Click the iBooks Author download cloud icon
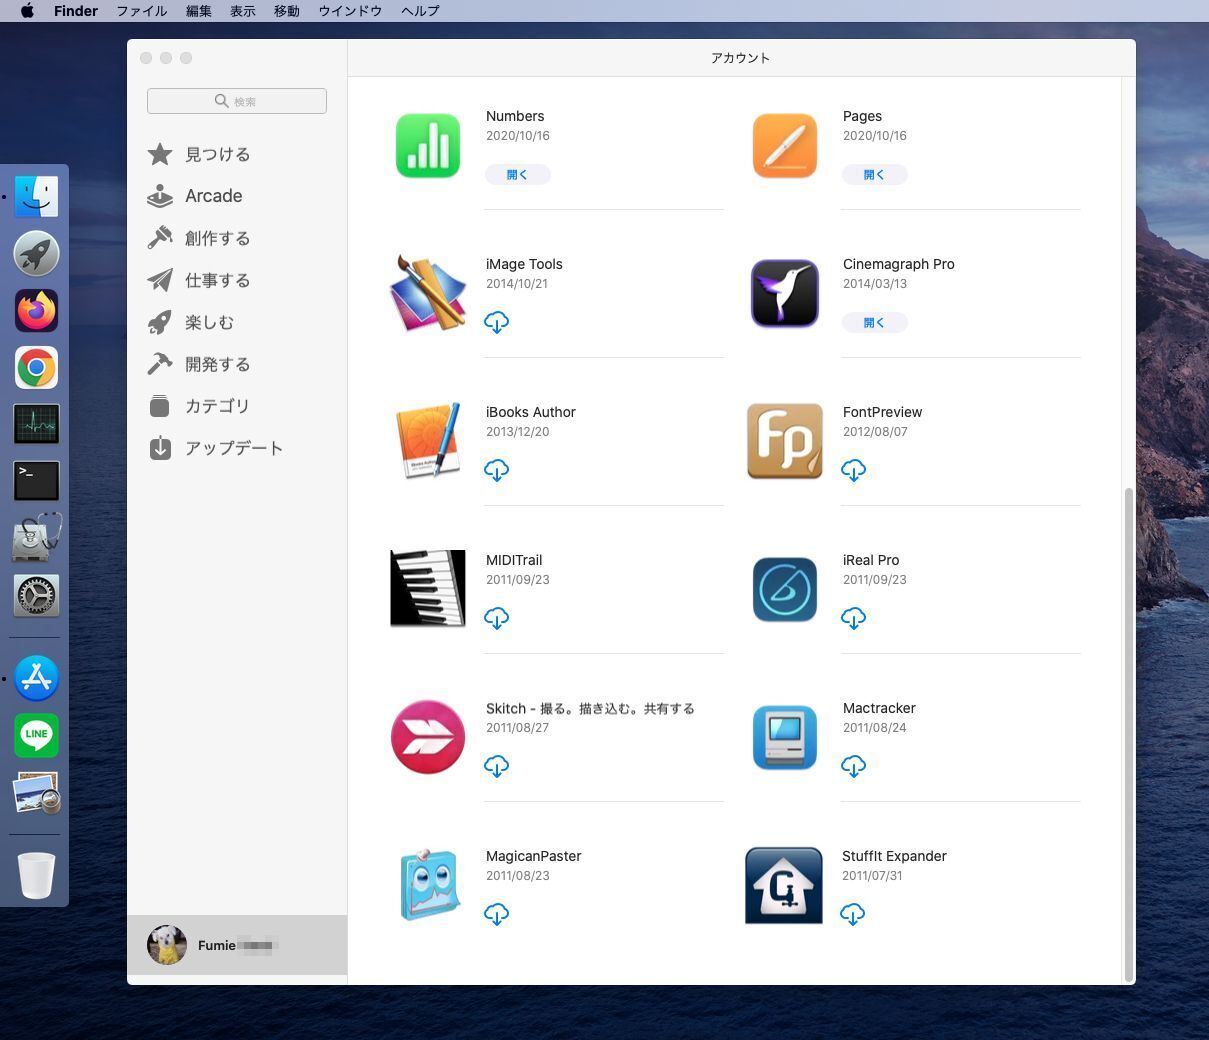Viewport: 1209px width, 1040px height. [x=496, y=470]
